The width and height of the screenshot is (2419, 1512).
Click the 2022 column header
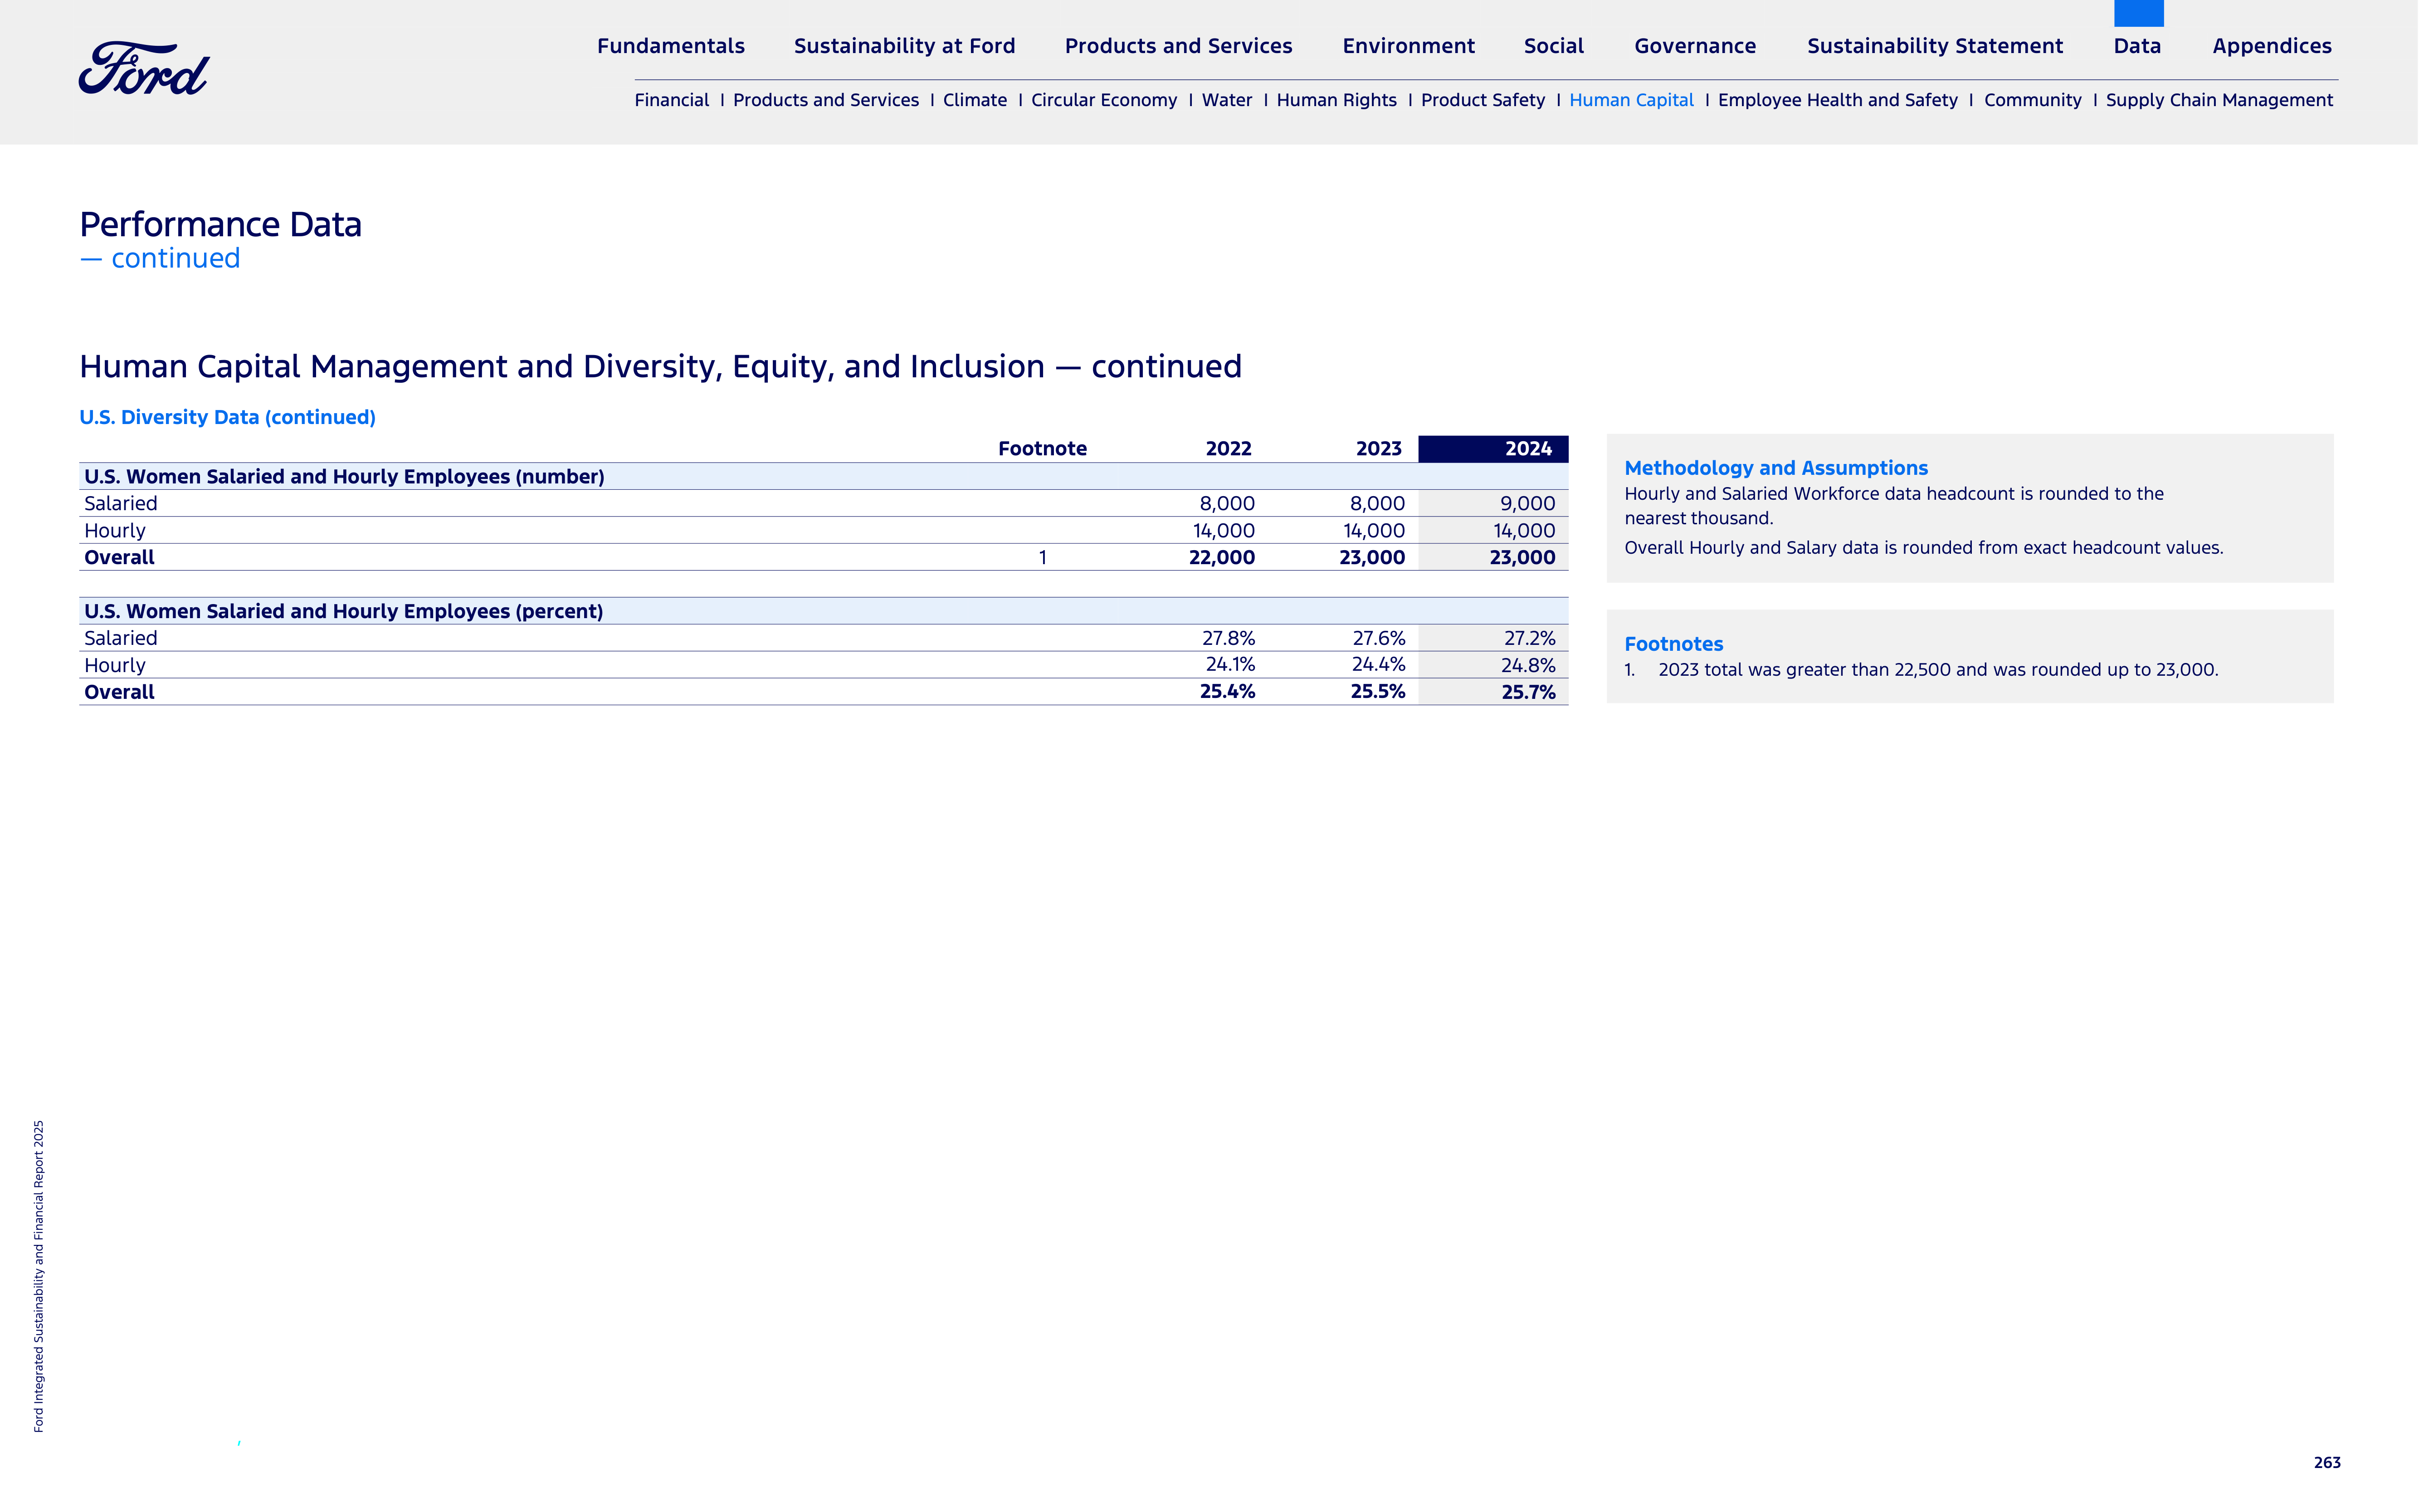[1228, 449]
